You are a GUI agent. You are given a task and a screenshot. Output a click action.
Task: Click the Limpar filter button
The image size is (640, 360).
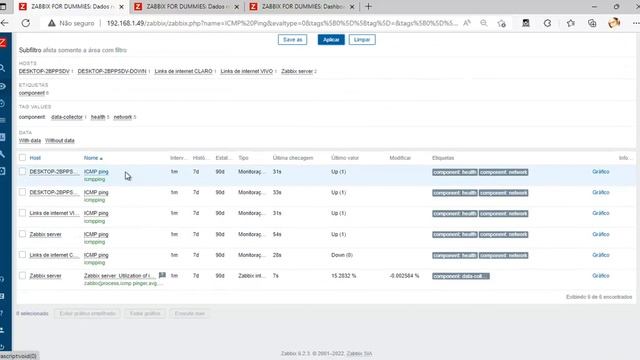(x=362, y=40)
